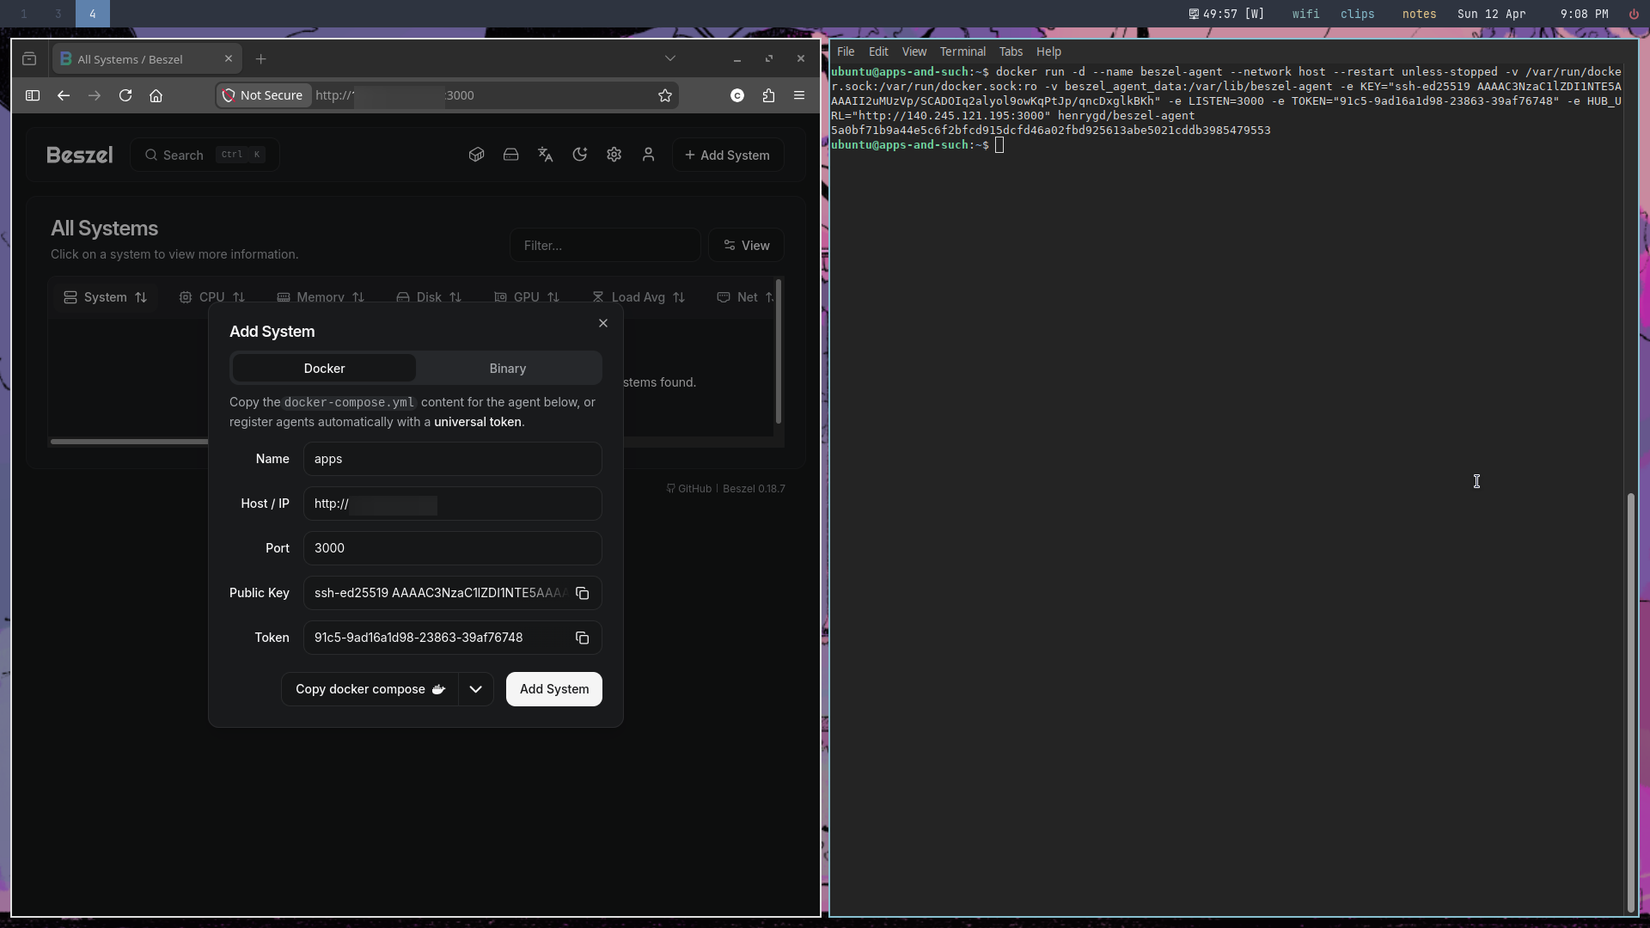Toggle dark mode moon icon in Beszel
The width and height of the screenshot is (1650, 928).
580,155
